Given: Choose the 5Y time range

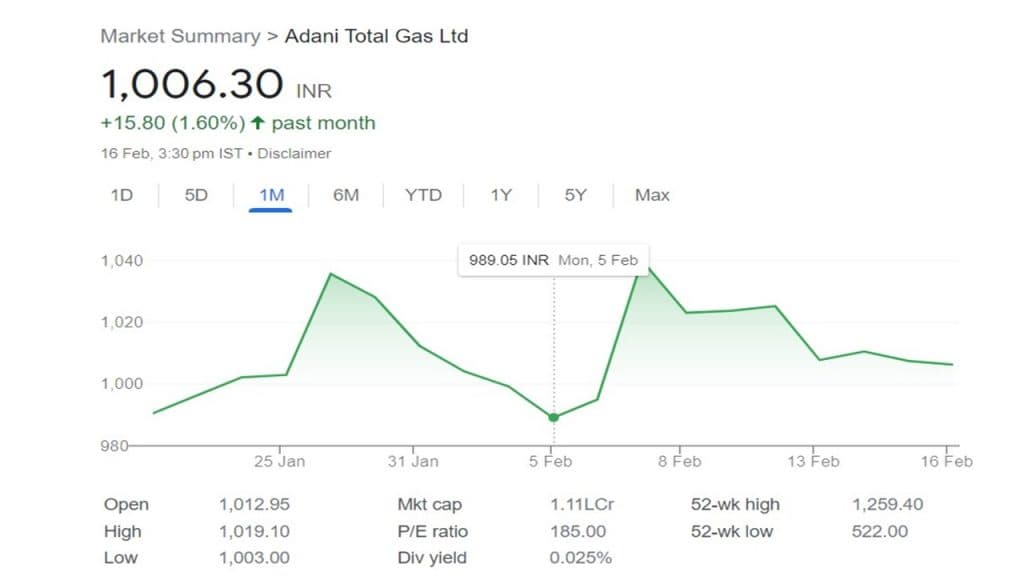Looking at the screenshot, I should [575, 195].
